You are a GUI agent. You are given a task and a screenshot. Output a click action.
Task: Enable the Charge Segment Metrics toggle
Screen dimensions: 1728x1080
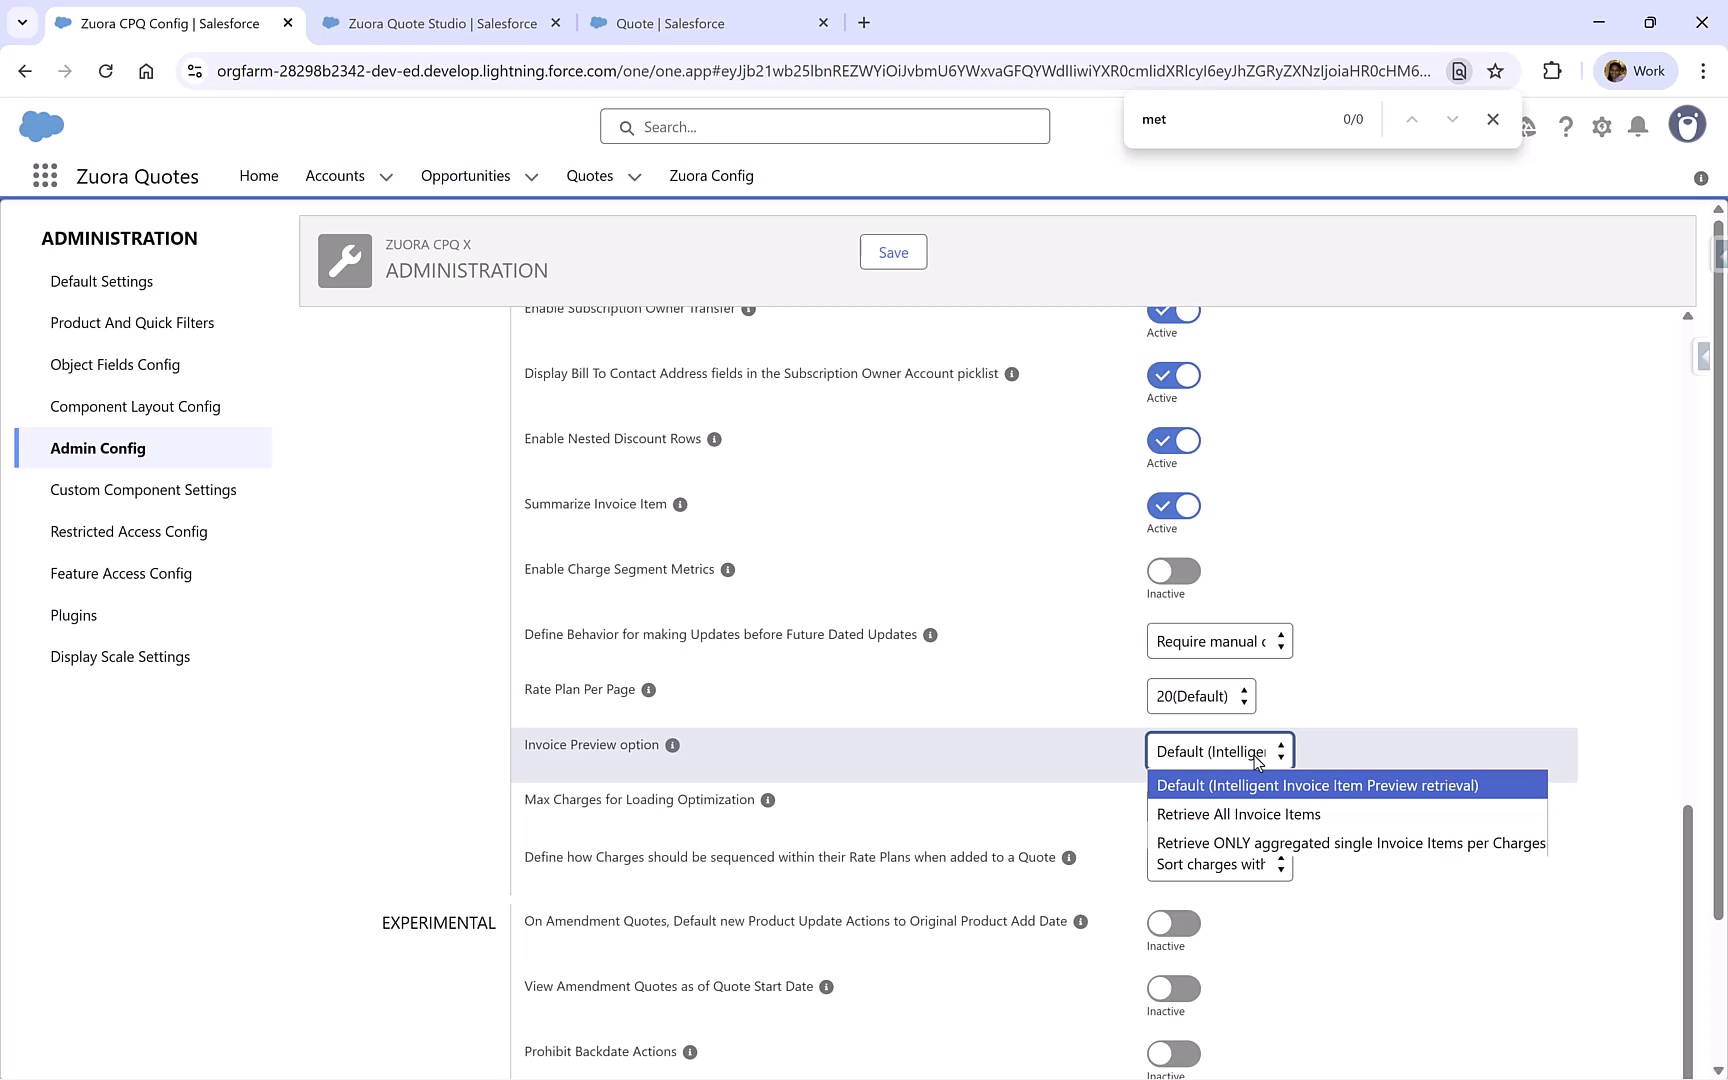click(1173, 570)
